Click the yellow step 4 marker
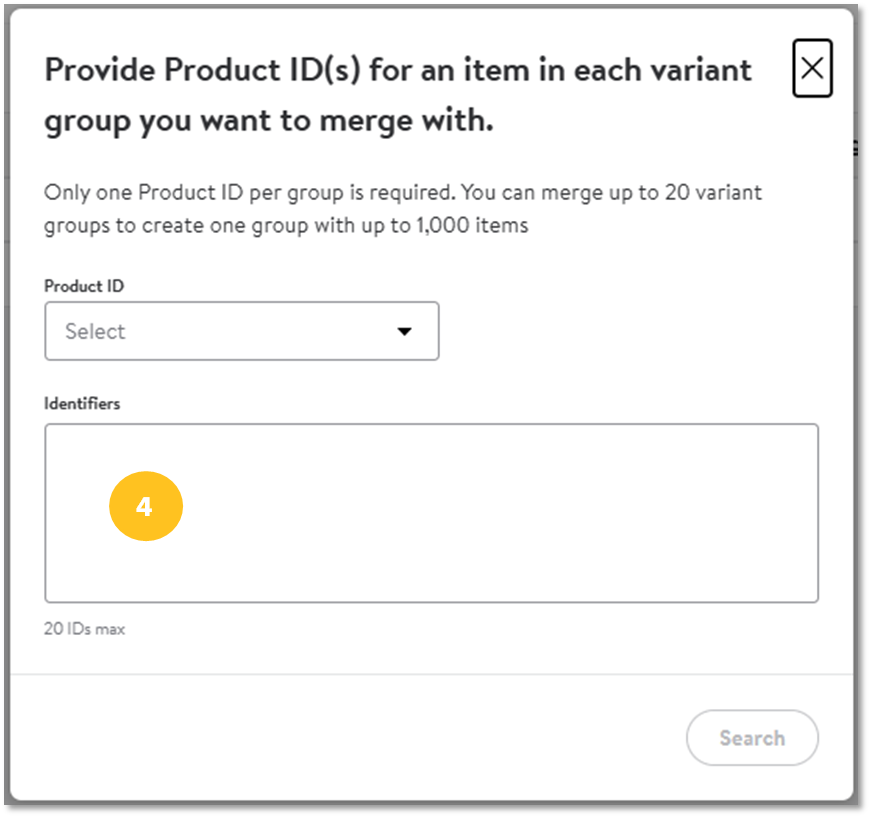Screen dimensions: 871x818 (x=146, y=506)
